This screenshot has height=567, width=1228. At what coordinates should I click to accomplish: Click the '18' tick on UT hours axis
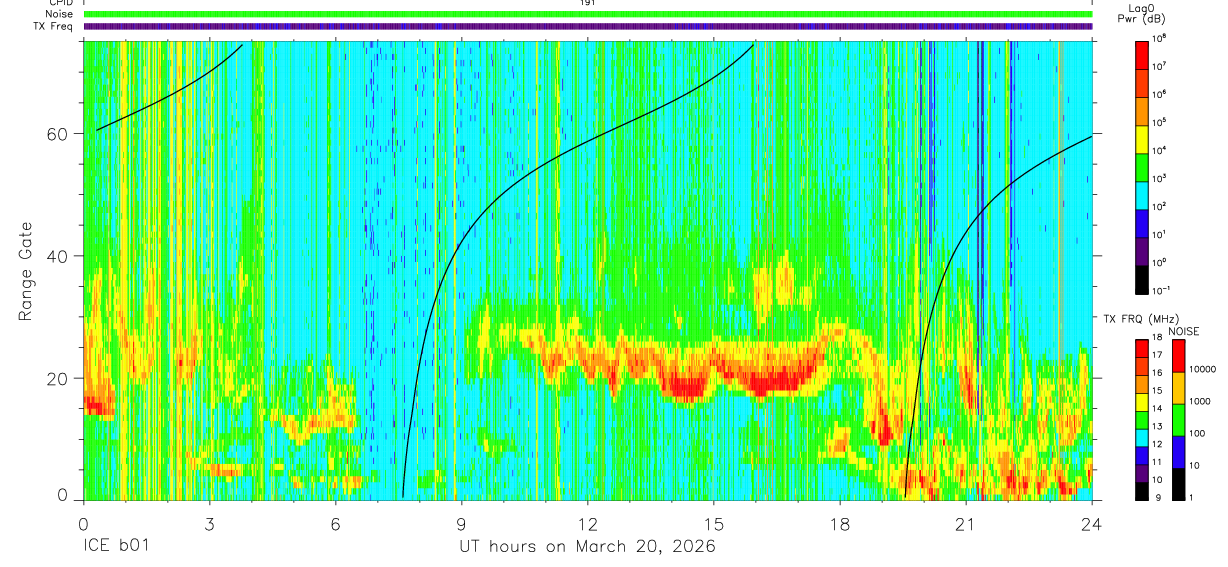click(840, 523)
